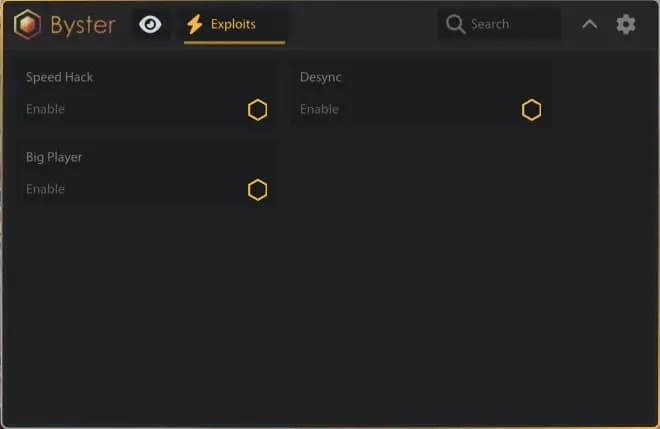
Task: Click the empty area below Desync panel
Action: (x=421, y=253)
